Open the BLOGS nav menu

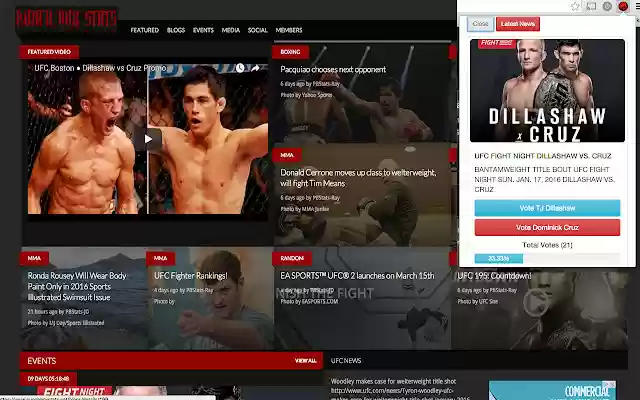coord(176,30)
